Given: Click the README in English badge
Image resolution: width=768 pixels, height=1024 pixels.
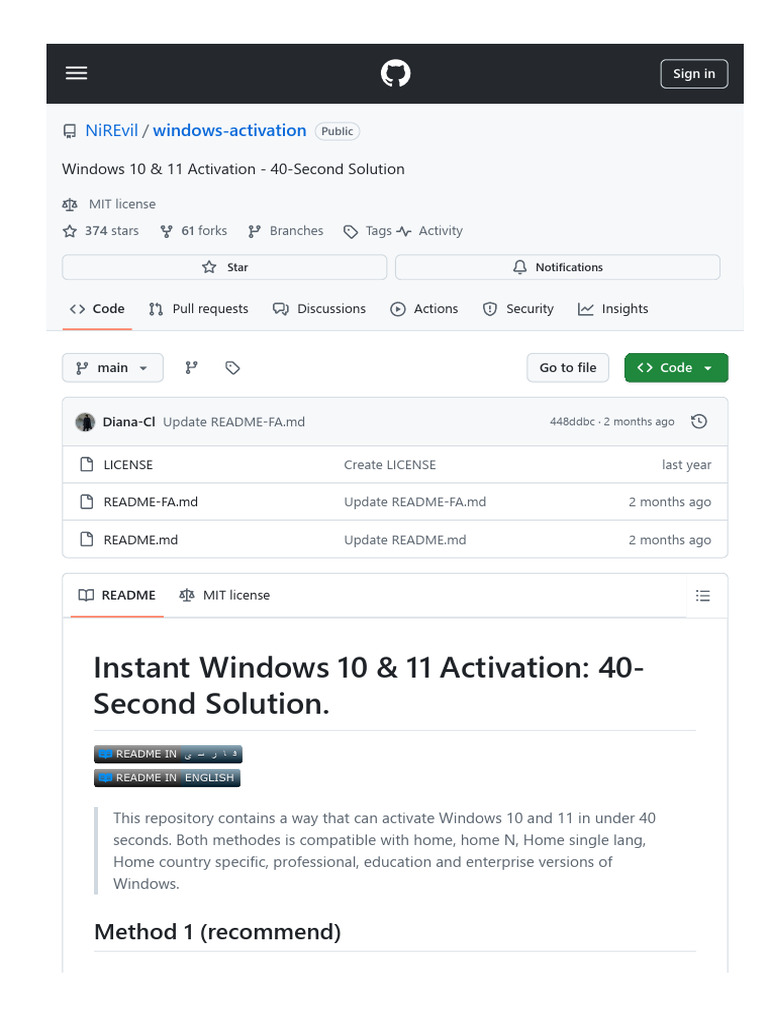Looking at the screenshot, I should tap(168, 777).
